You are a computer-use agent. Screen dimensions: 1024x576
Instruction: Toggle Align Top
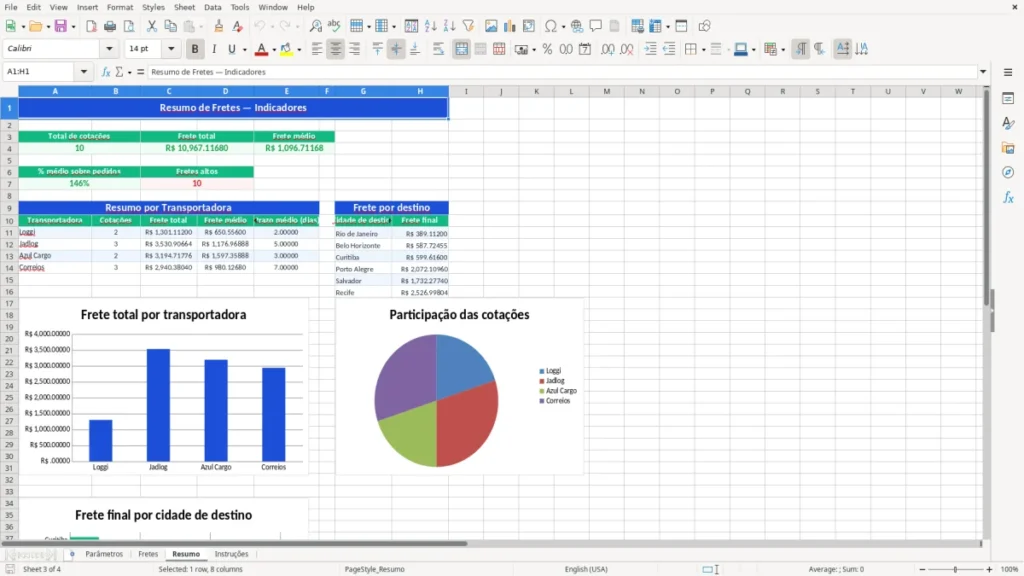coord(377,49)
